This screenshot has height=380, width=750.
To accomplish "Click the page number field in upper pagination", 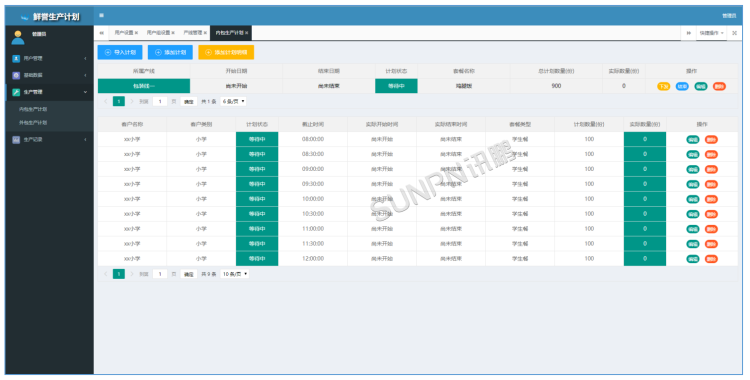I will coord(160,101).
